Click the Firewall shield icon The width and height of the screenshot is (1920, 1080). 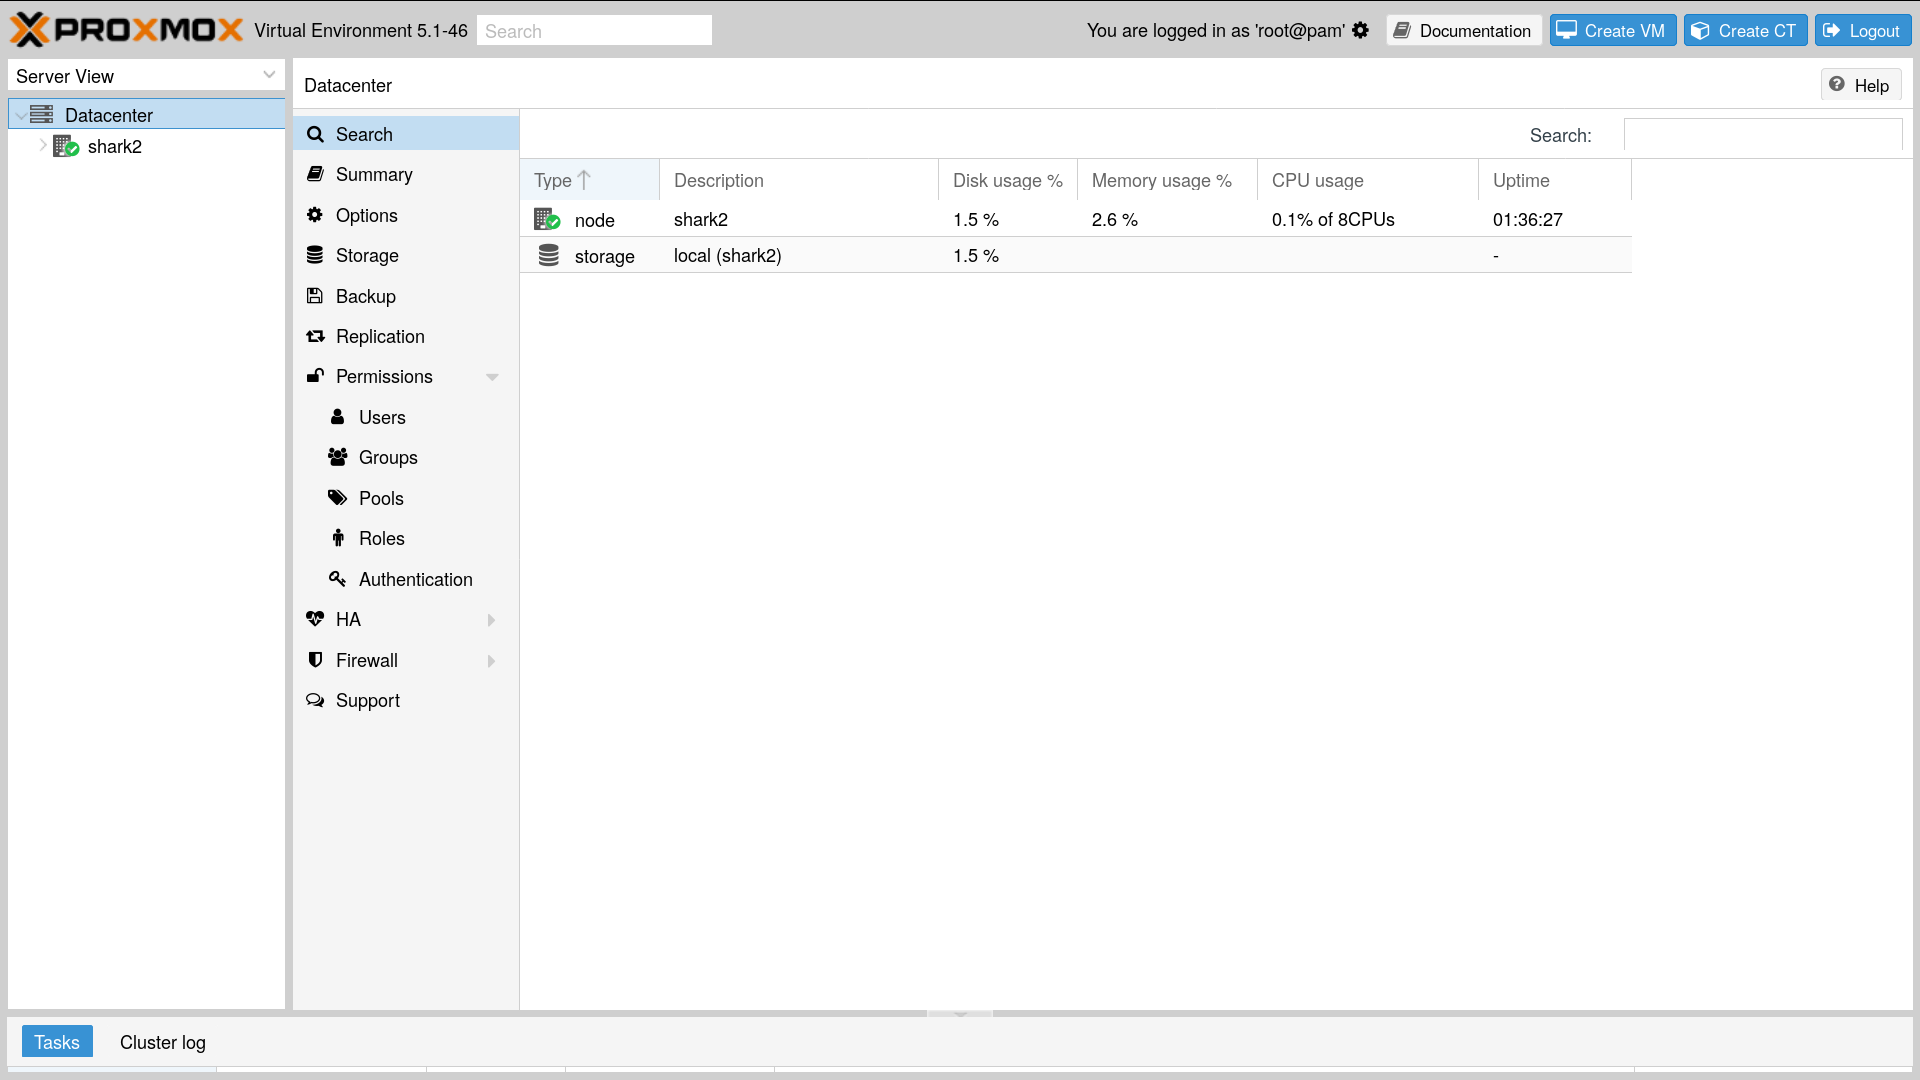coord(315,660)
